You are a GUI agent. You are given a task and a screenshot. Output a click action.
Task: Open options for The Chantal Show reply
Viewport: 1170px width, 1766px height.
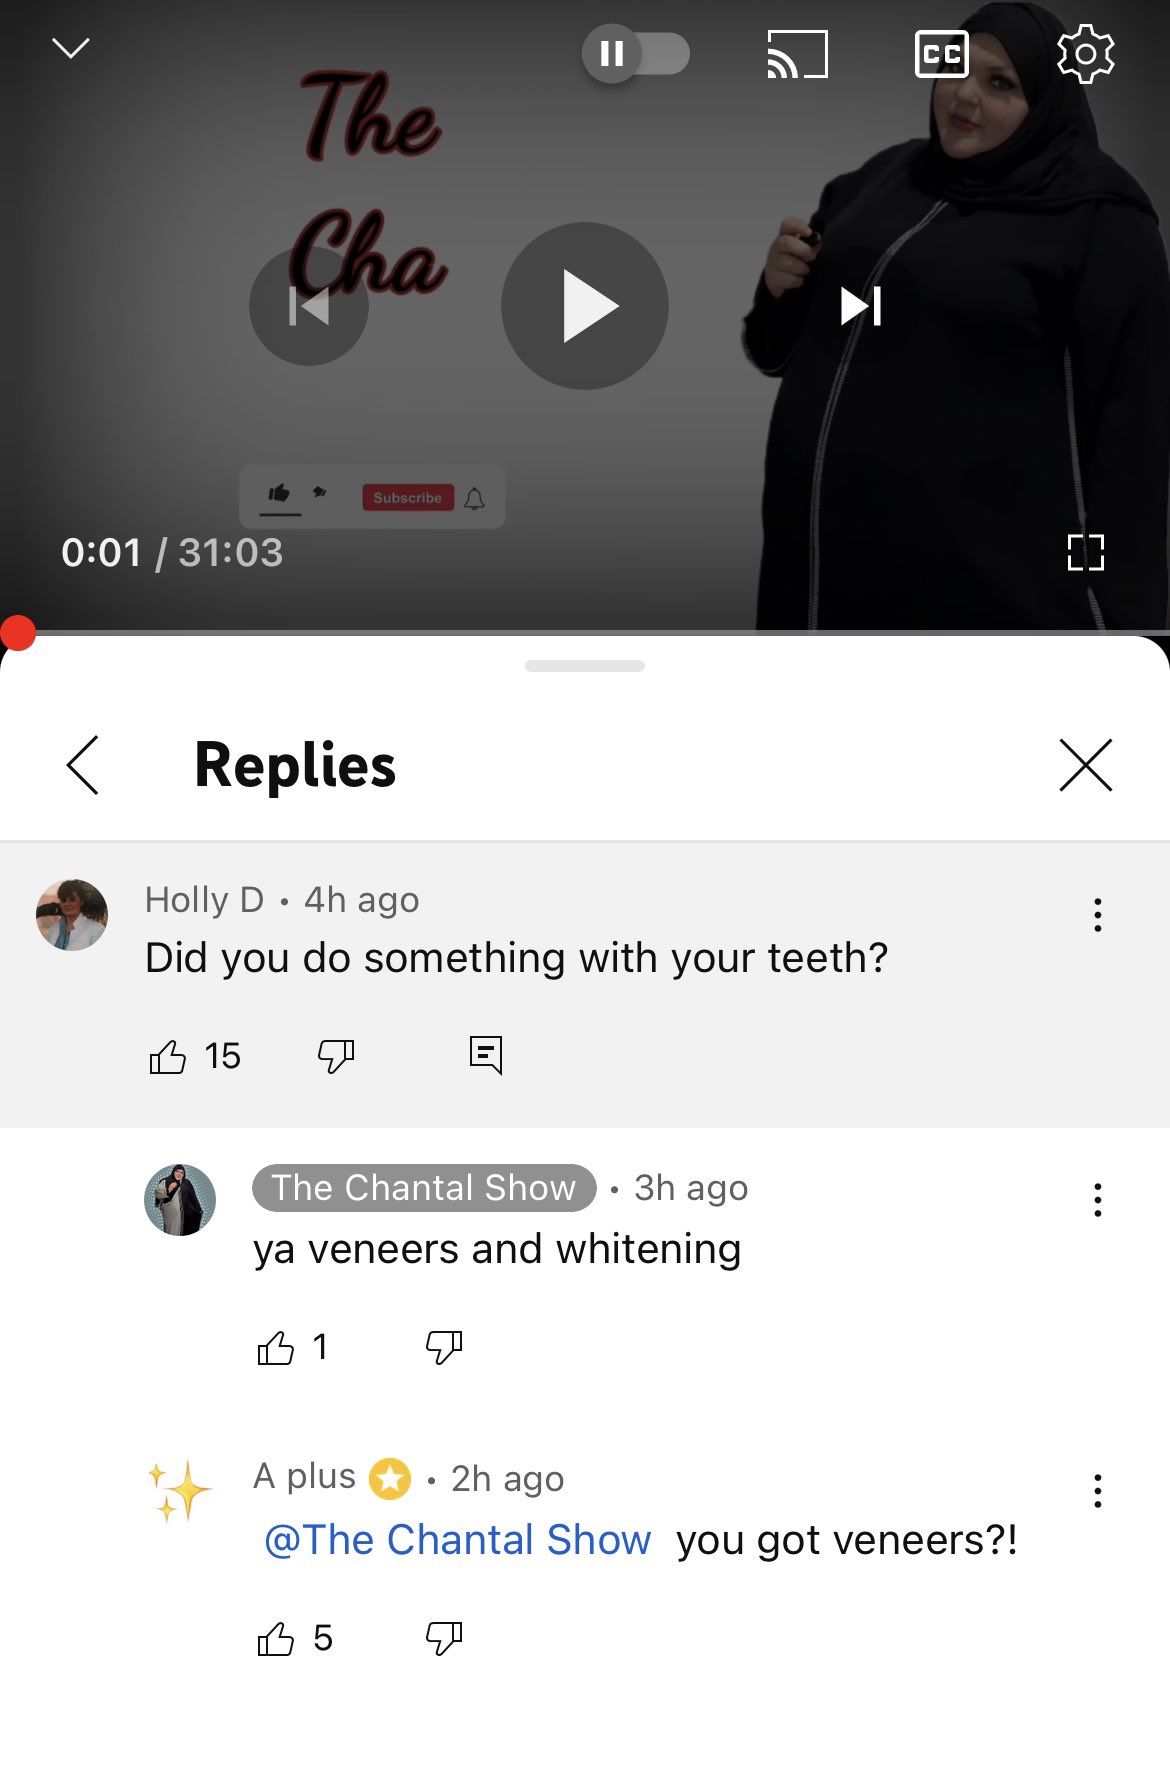[1098, 1200]
